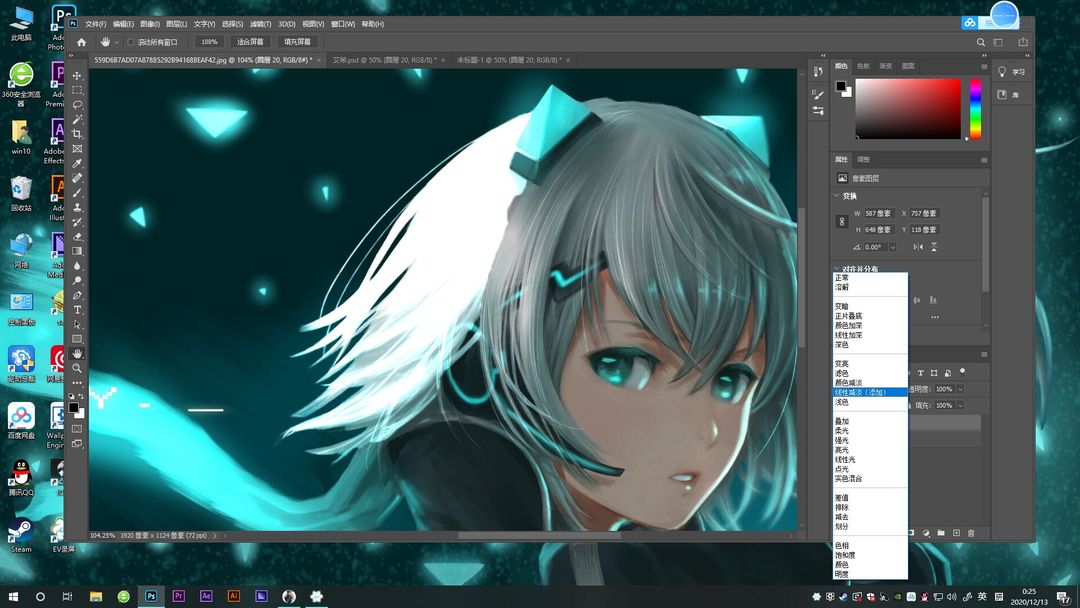
Task: Swap foreground and background colors
Action: [x=81, y=397]
